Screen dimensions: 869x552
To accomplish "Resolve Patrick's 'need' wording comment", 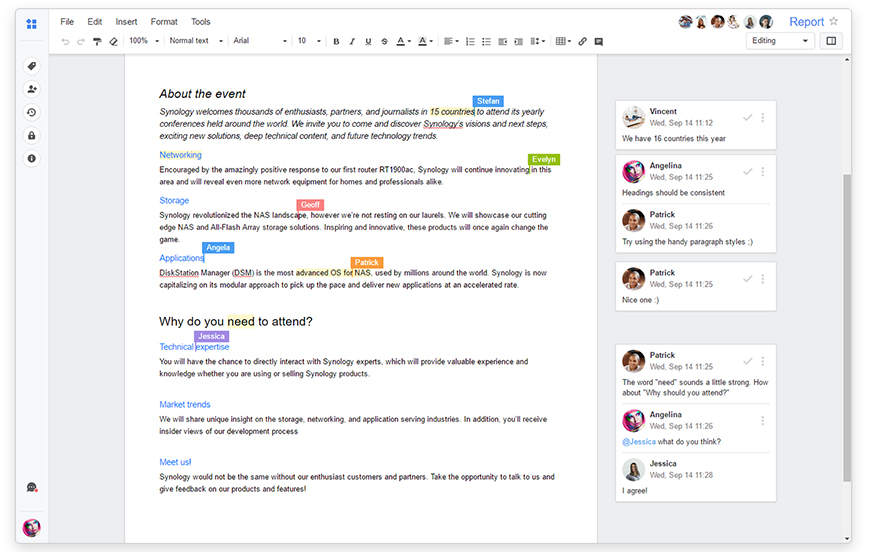I will 748,361.
